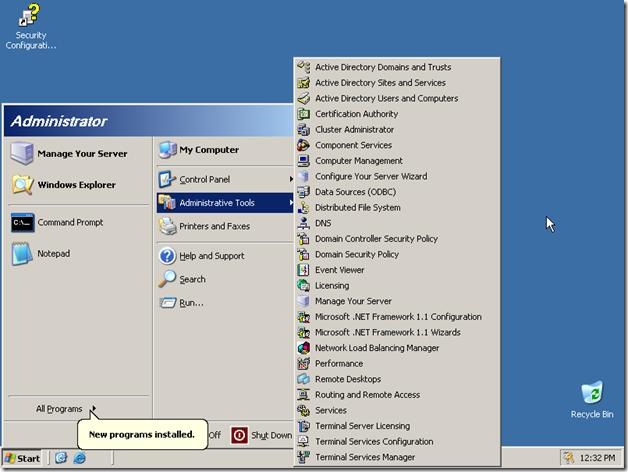Launch Command Prompt from the pinned list
This screenshot has width=628, height=472.
(69, 223)
